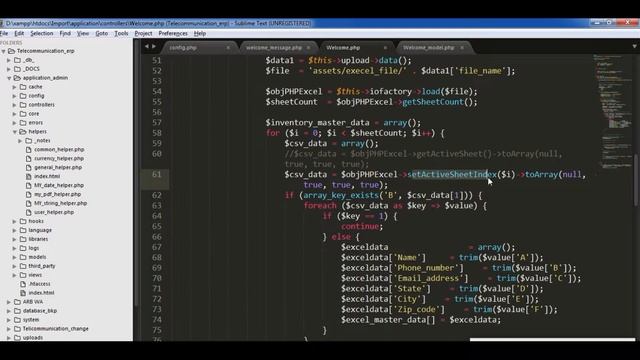Open the Find menu
Image resolution: width=640 pixels, height=360 pixels.
click(65, 33)
